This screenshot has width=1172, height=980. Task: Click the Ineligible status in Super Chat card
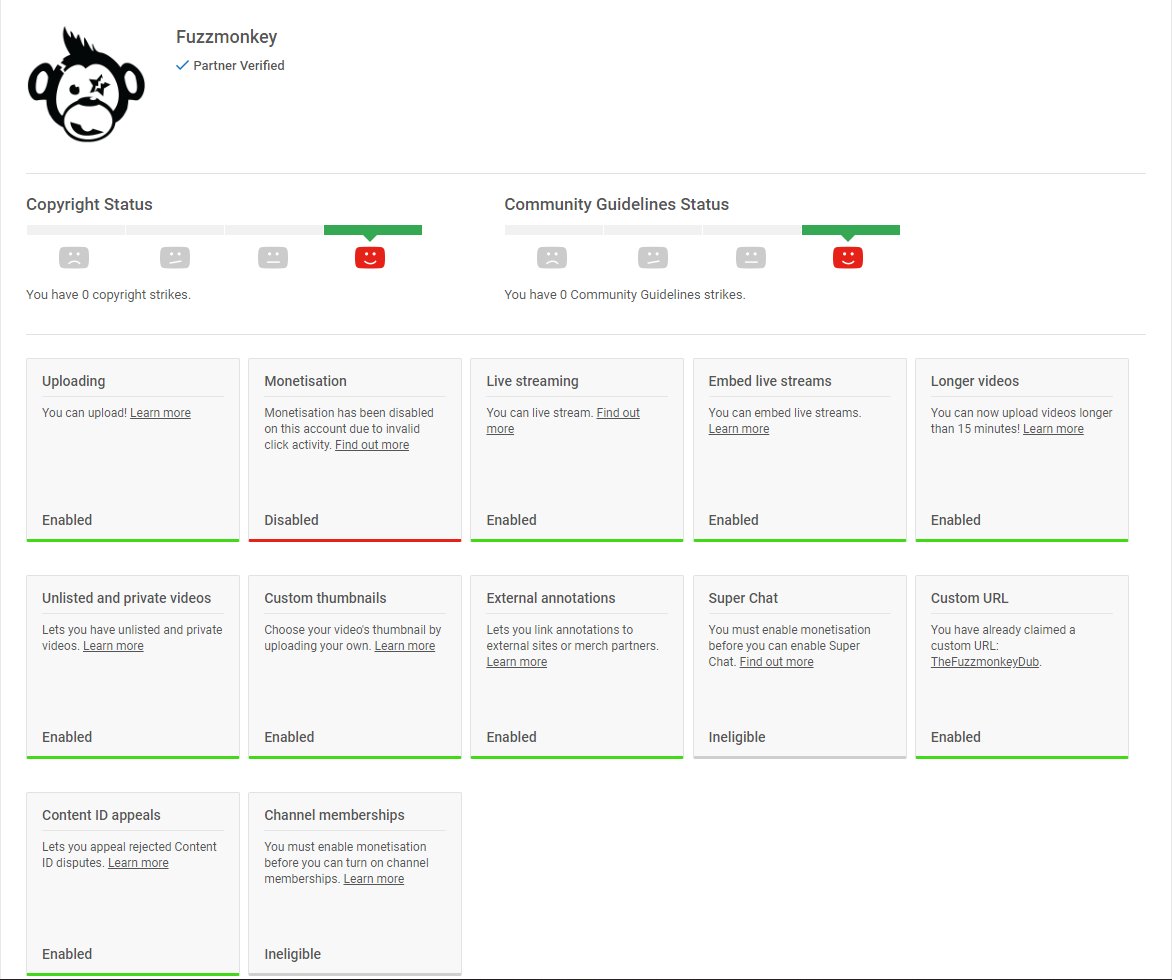coord(737,737)
